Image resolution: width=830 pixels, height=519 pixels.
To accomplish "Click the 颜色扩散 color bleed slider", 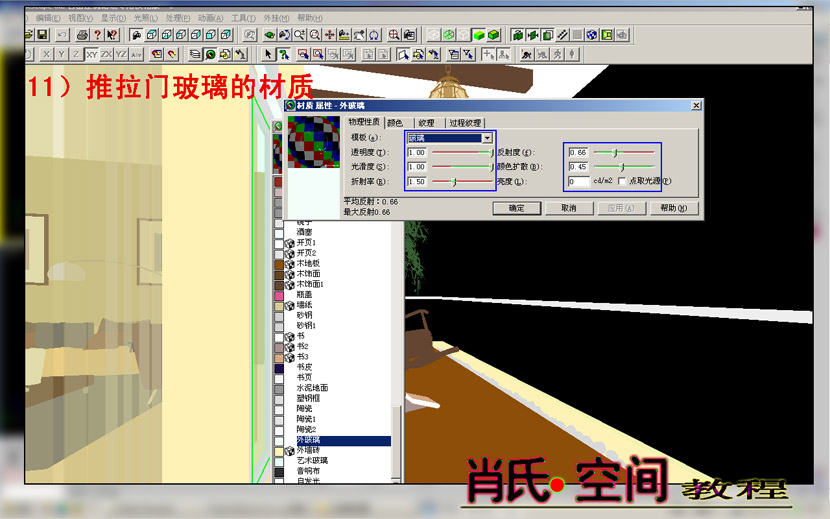I will tap(624, 167).
